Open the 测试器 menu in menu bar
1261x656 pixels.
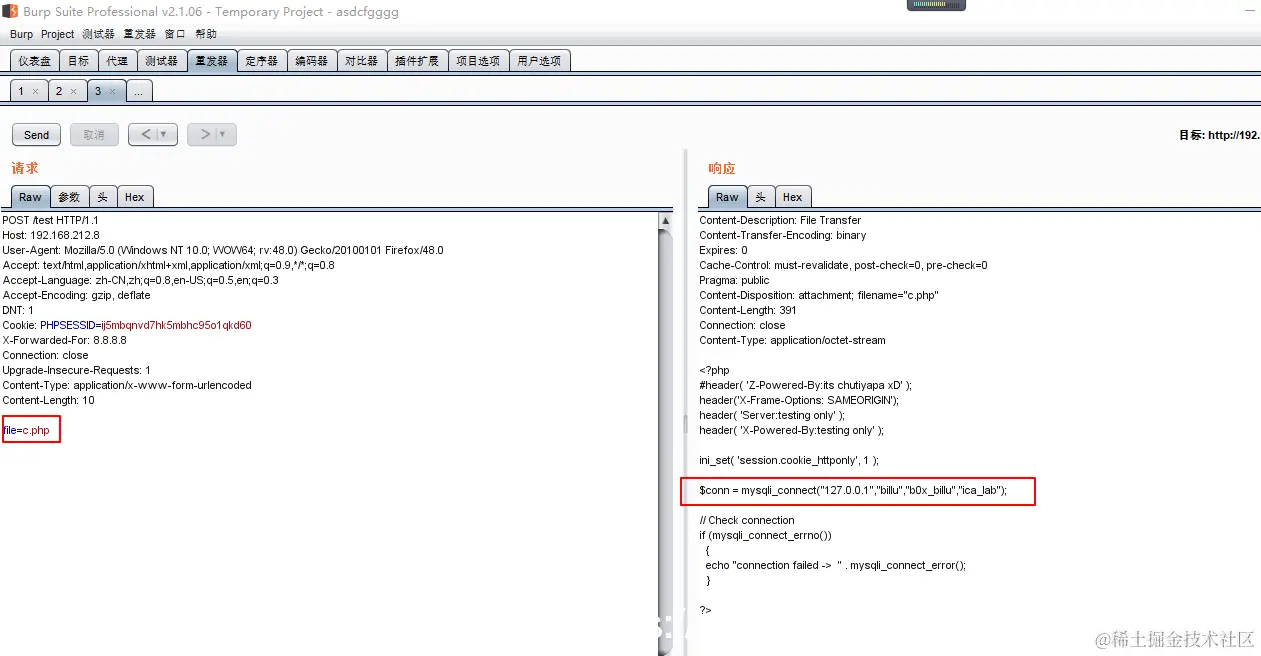99,34
